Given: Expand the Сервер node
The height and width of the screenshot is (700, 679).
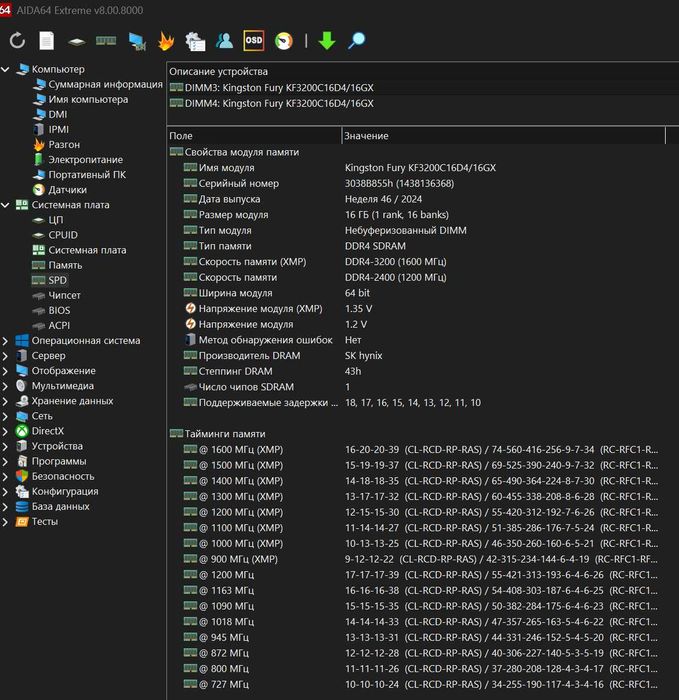Looking at the screenshot, I should 5,356.
